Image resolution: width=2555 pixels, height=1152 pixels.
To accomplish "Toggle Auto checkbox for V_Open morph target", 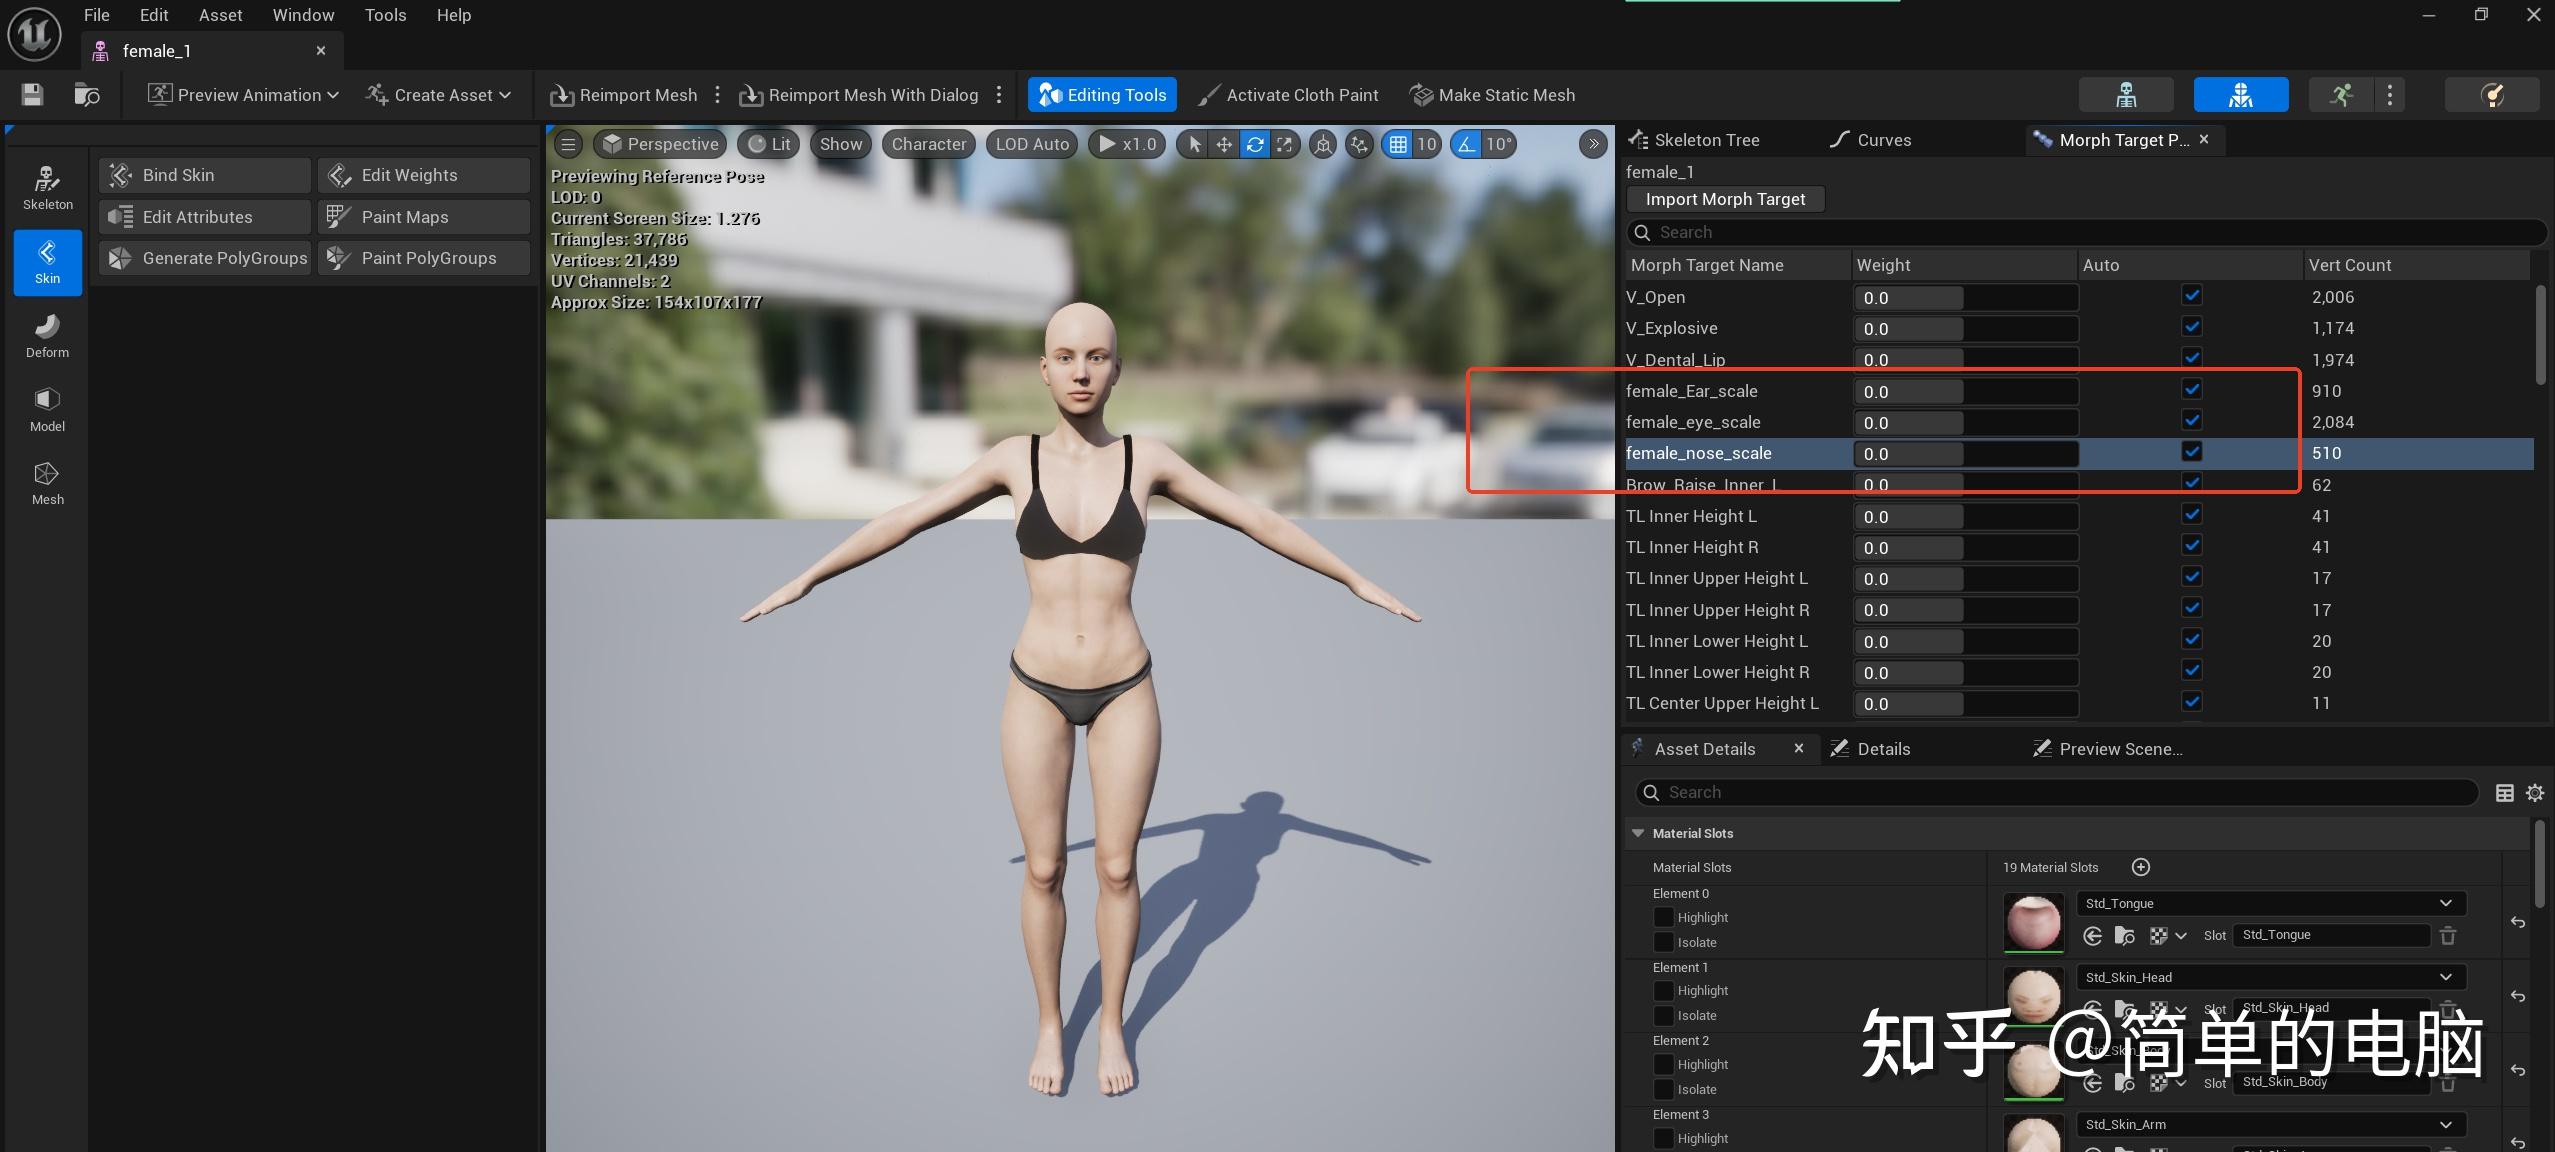I will pyautogui.click(x=2191, y=296).
